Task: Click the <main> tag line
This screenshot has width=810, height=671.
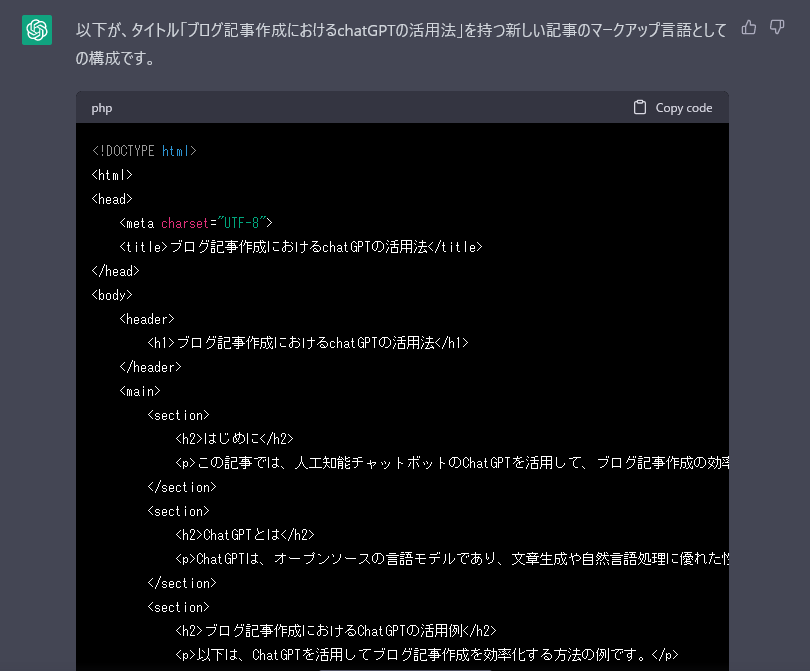Action: pos(140,391)
